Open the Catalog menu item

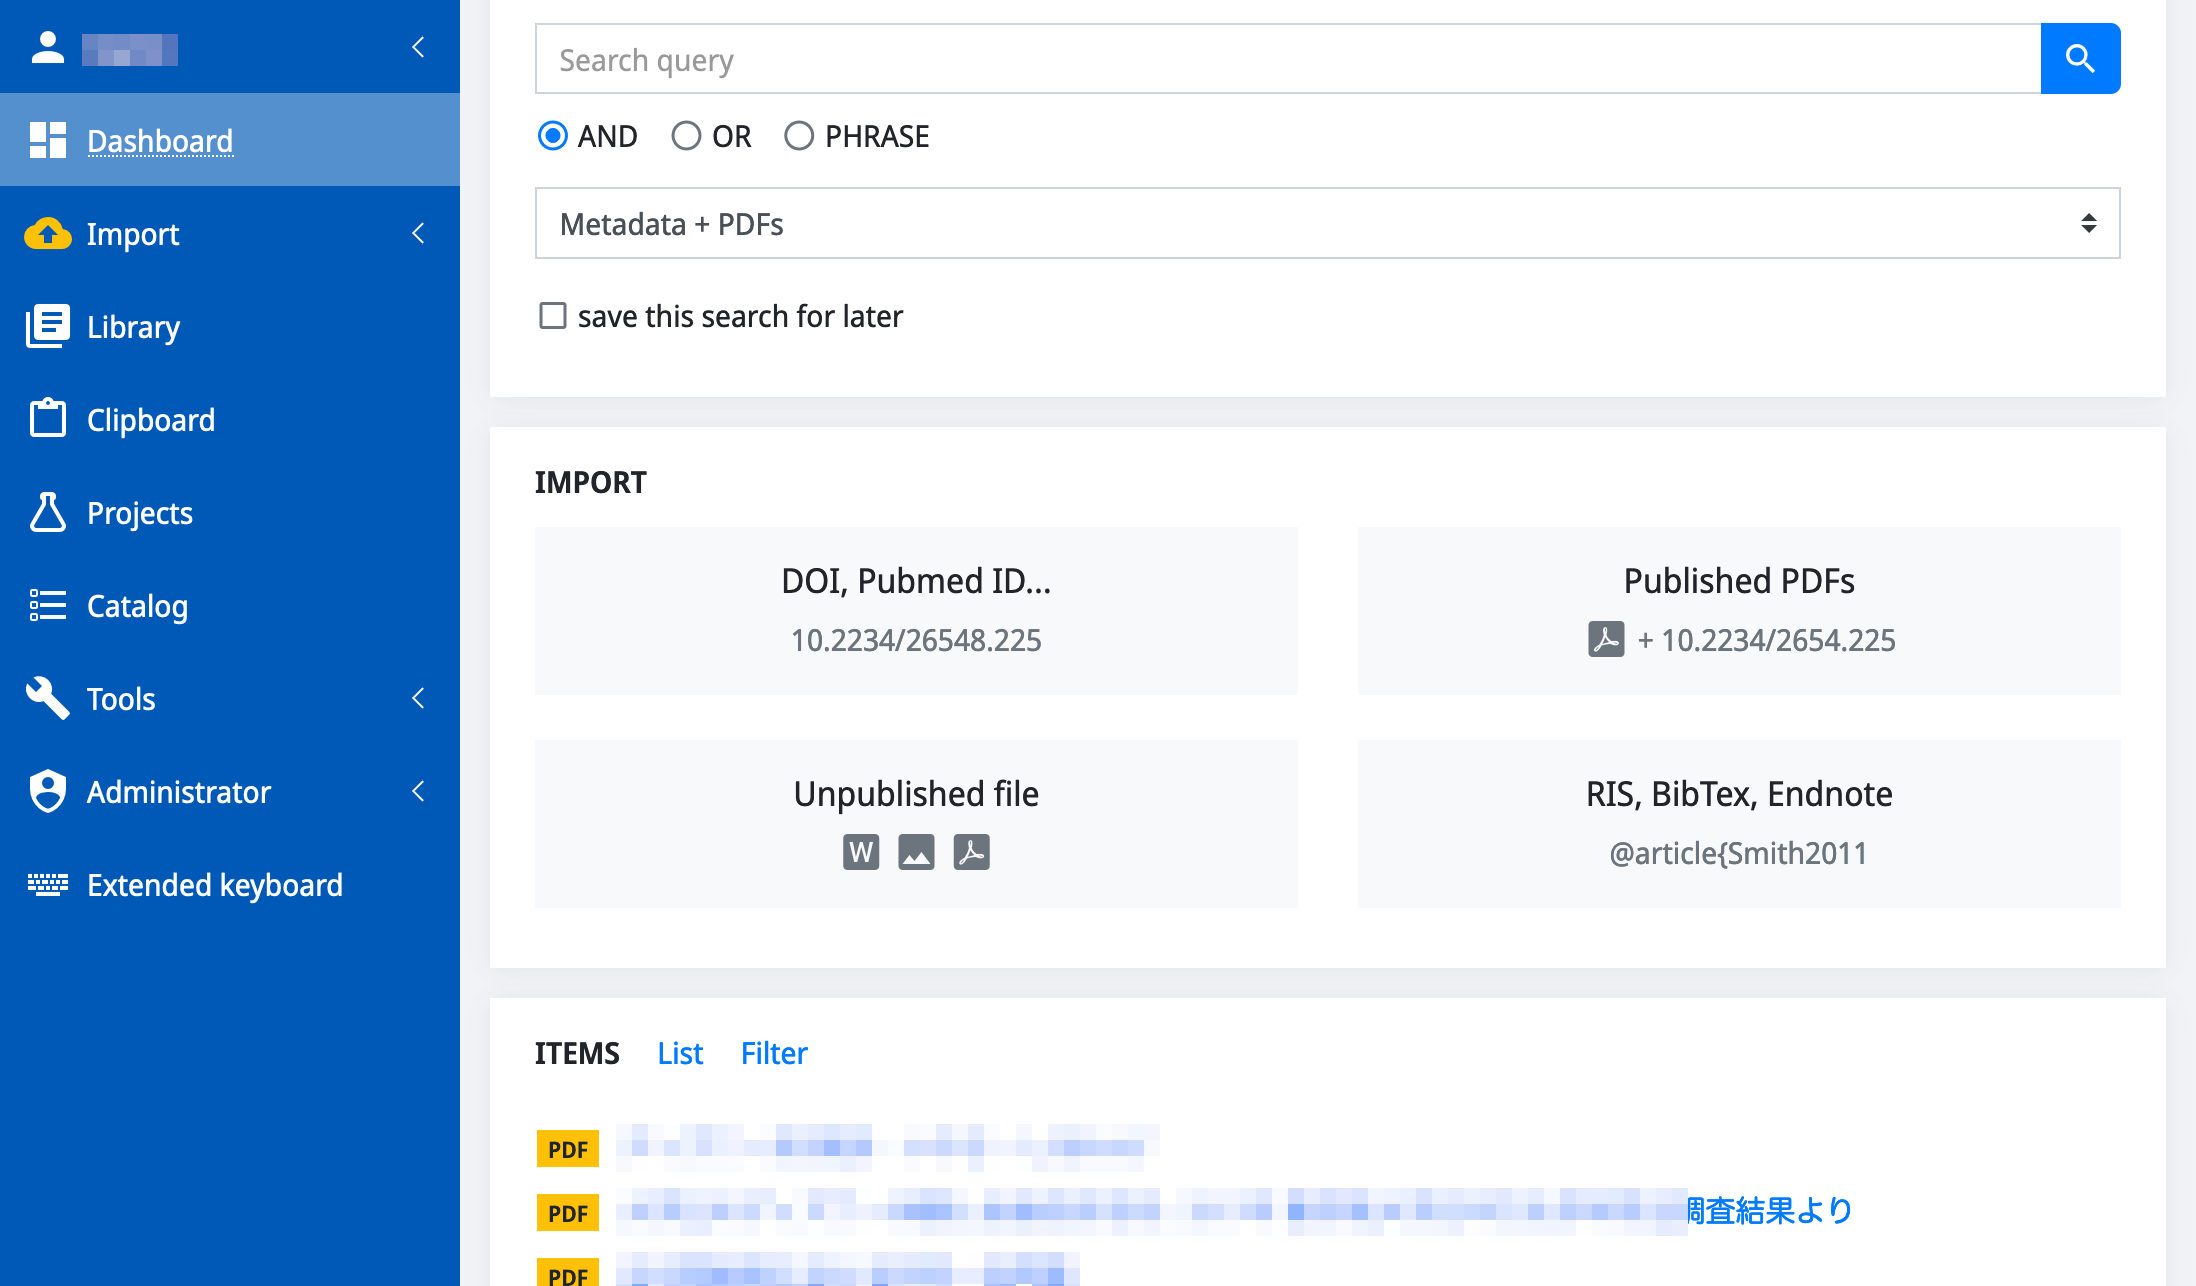coord(137,606)
